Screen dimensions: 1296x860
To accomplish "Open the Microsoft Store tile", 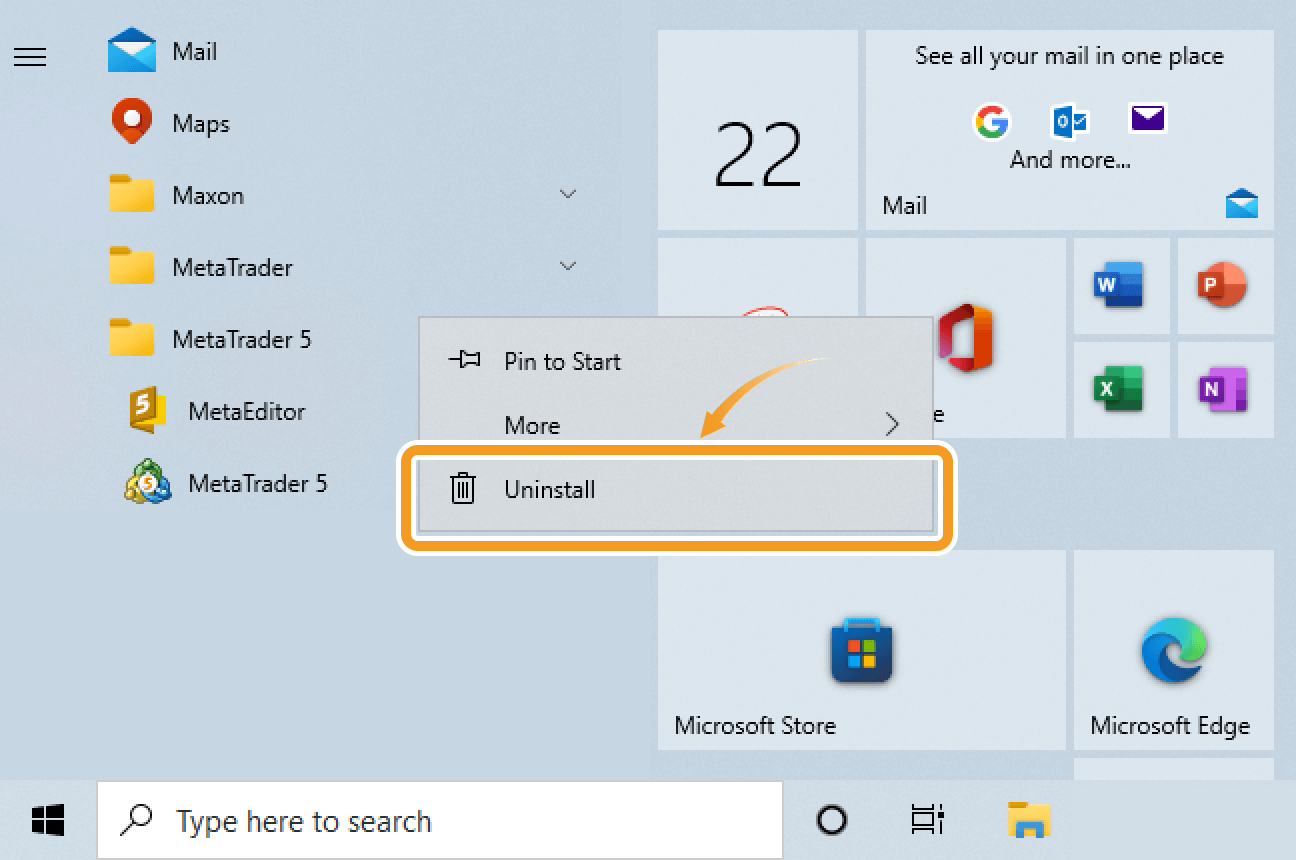I will (x=860, y=650).
